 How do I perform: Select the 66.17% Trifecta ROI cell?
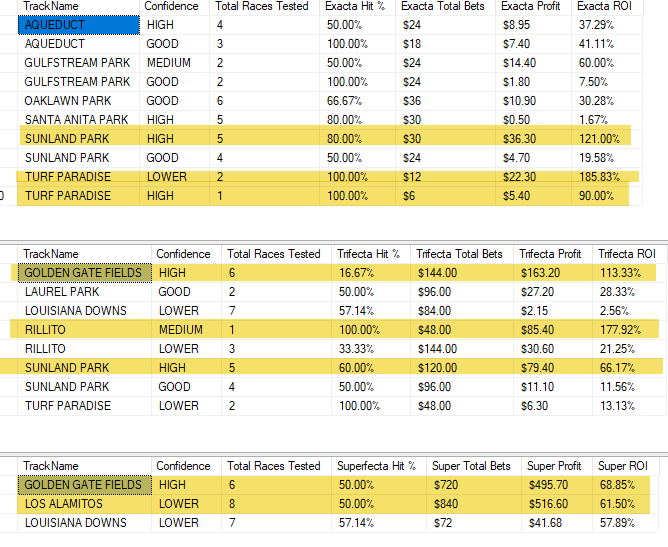pyautogui.click(x=629, y=368)
